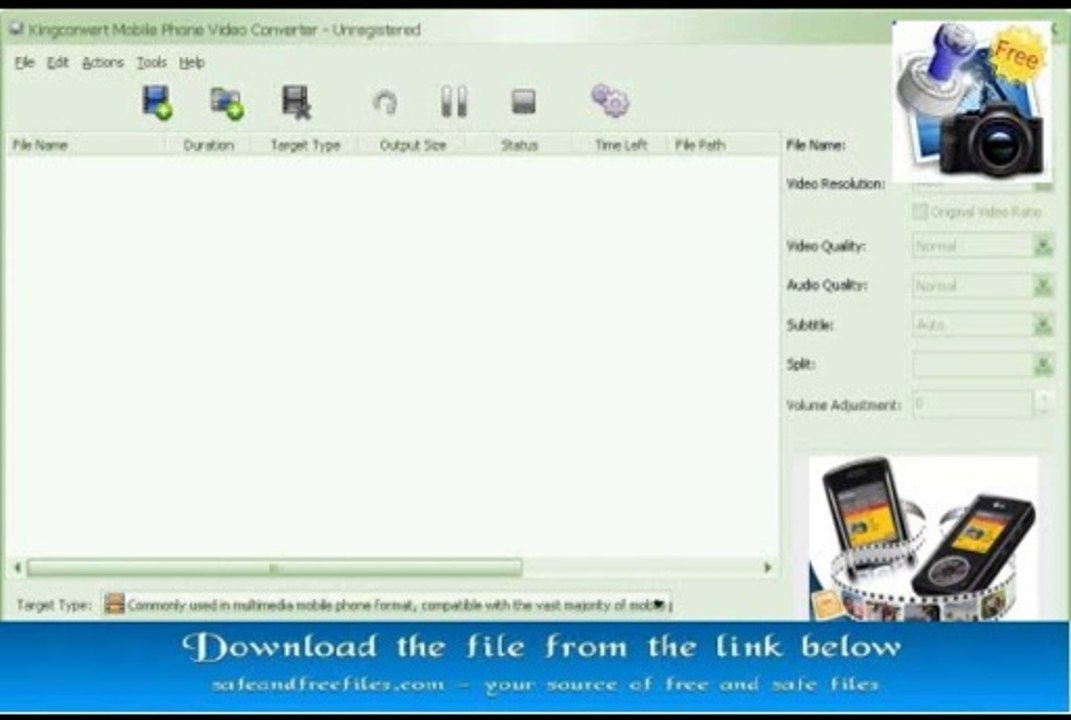Click the Target Type column header
This screenshot has width=1071, height=720.
(305, 145)
